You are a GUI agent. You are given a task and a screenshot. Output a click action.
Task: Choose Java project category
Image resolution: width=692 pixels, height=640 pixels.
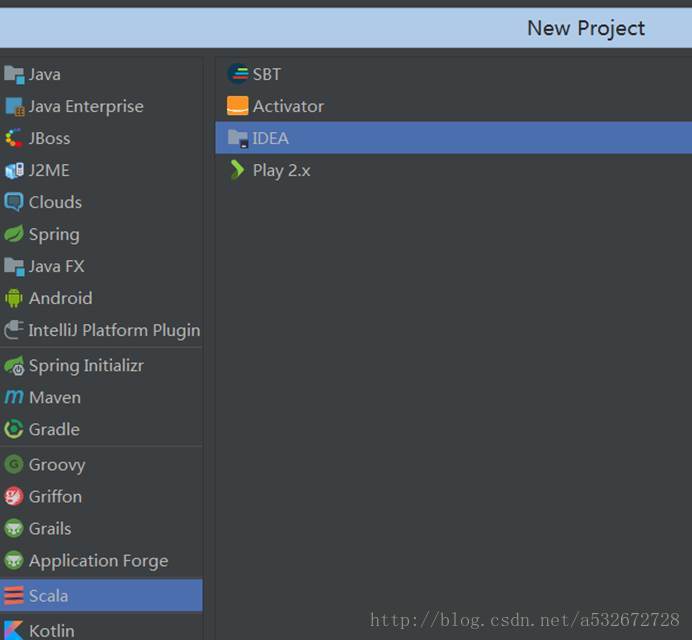pos(44,74)
